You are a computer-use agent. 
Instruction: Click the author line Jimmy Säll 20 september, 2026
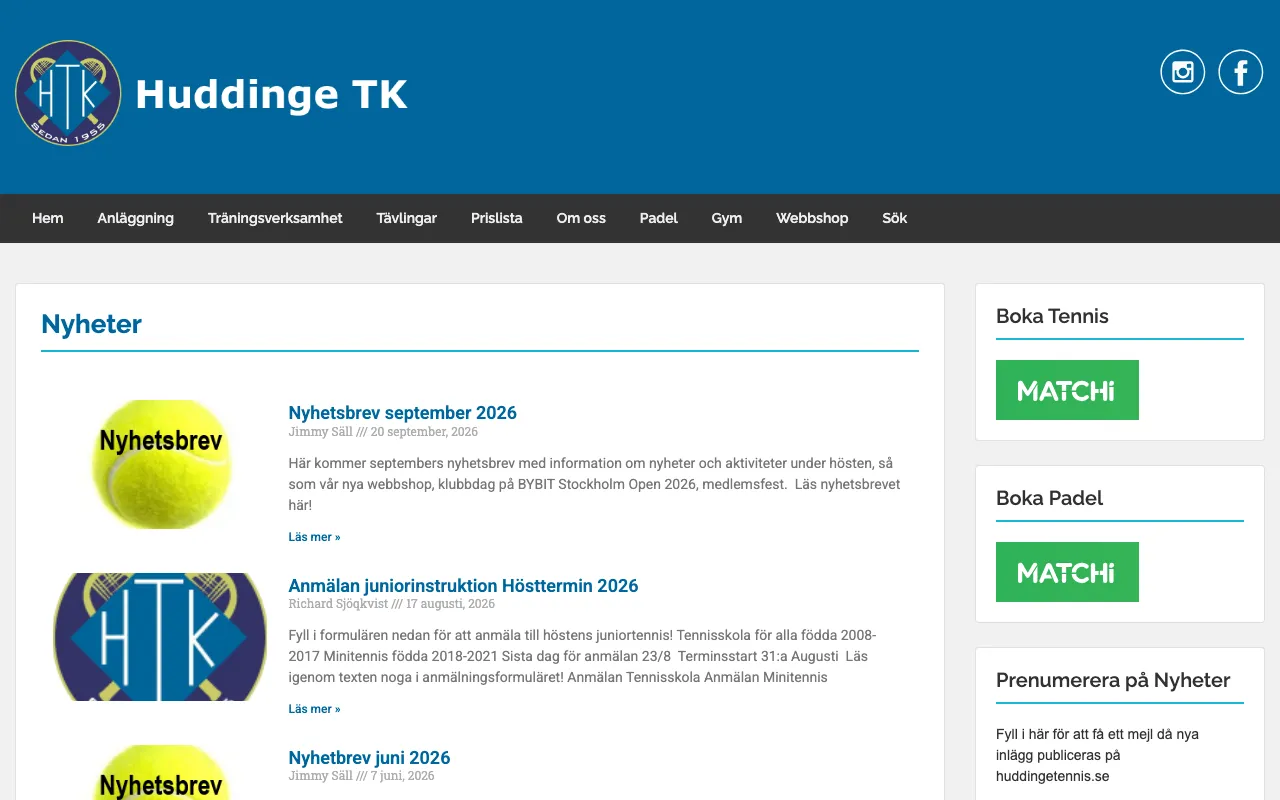pos(383,432)
